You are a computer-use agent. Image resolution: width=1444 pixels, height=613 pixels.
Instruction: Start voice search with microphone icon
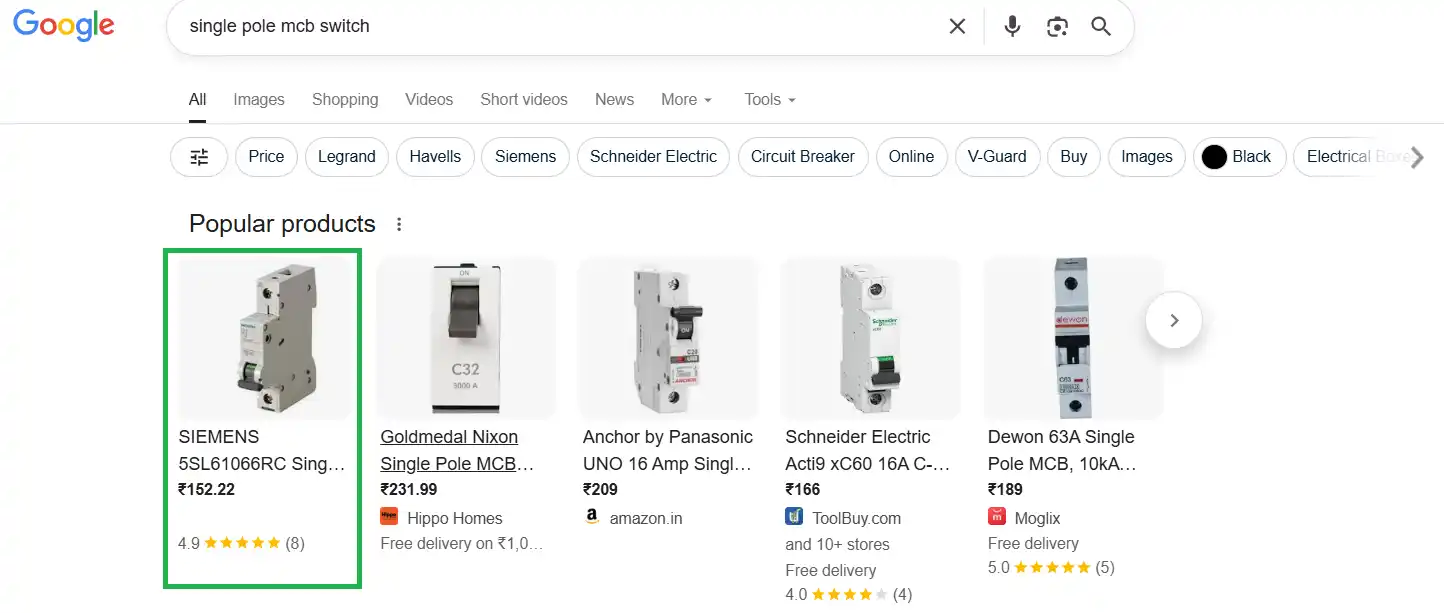point(1012,27)
